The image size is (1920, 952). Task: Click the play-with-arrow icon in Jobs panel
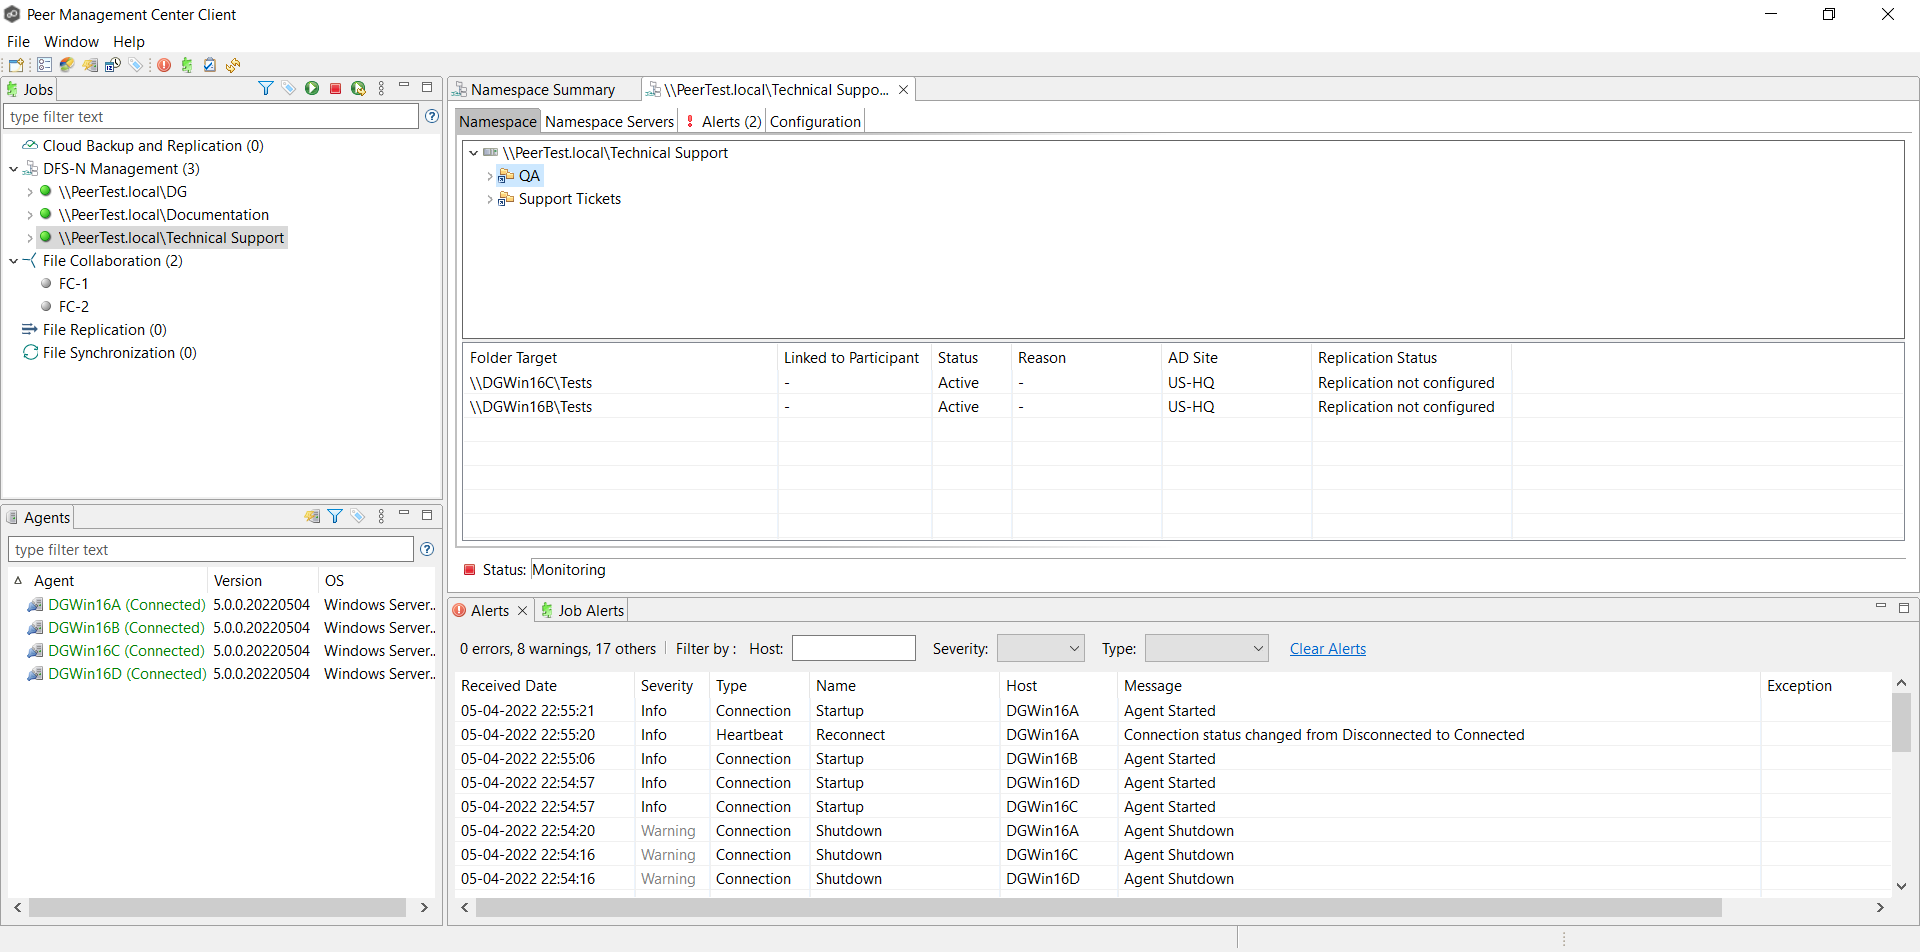359,89
